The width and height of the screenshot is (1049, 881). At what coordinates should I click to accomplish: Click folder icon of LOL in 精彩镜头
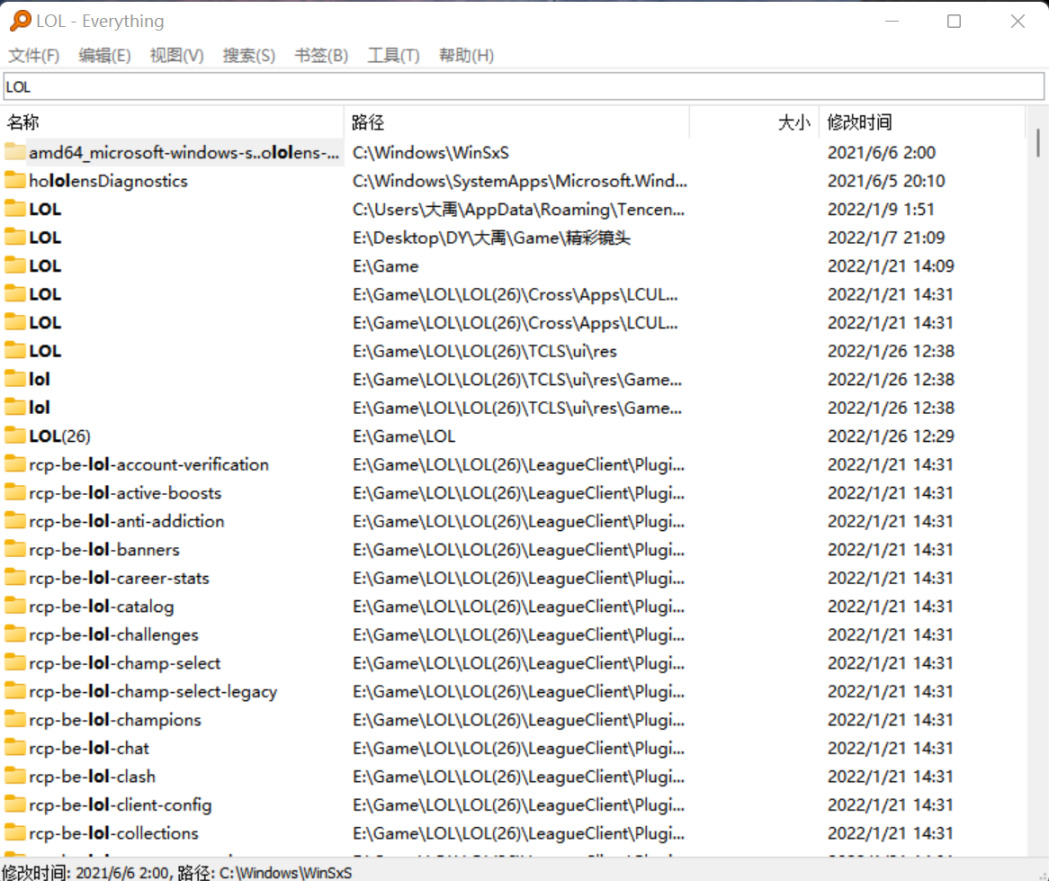pyautogui.click(x=15, y=237)
